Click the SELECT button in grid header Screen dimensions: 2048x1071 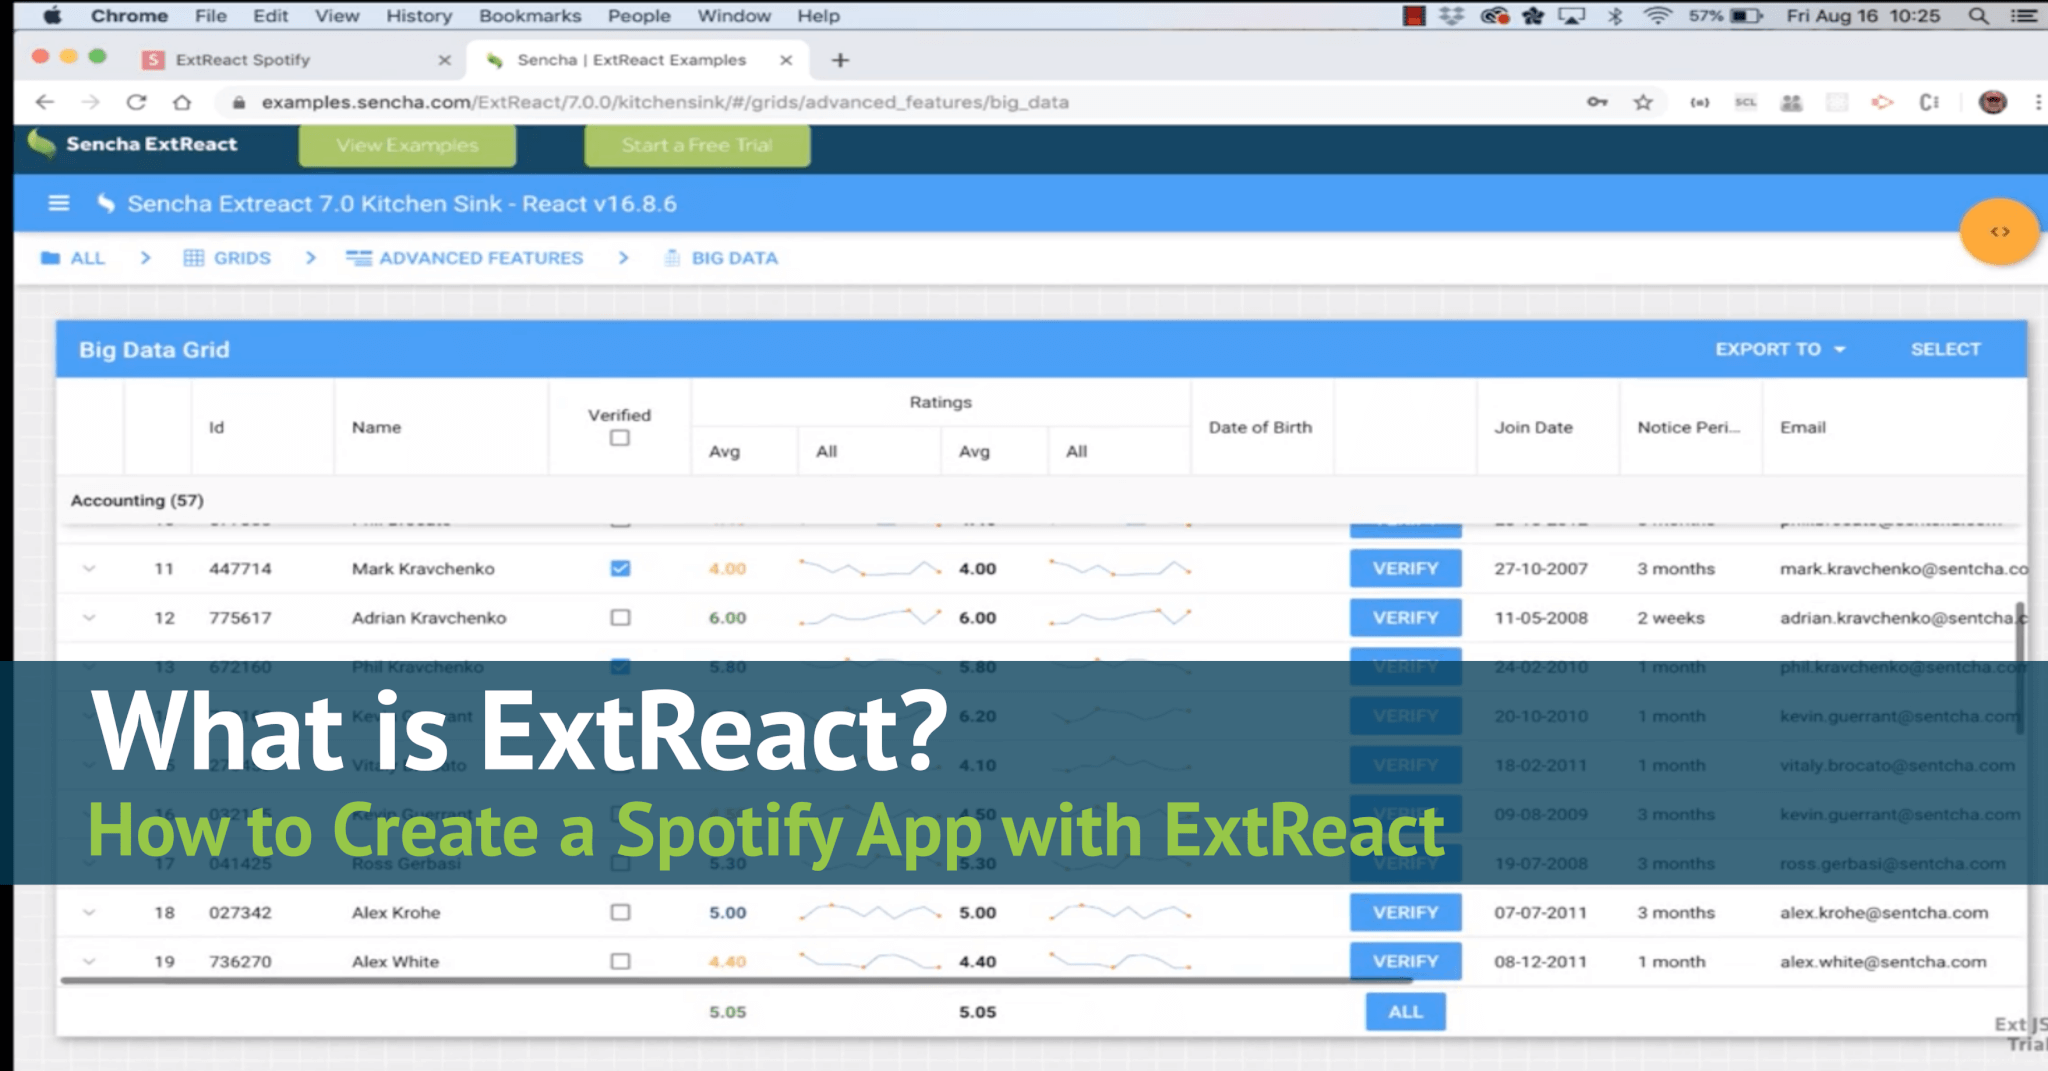tap(1945, 349)
